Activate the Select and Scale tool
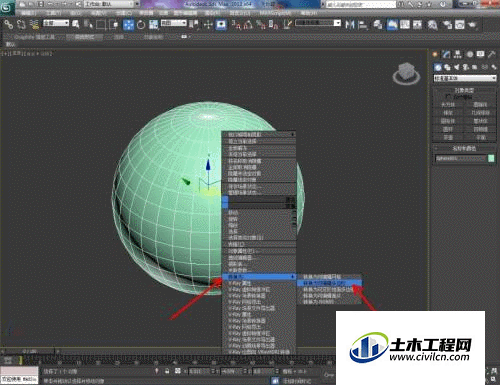The height and width of the screenshot is (385, 500). 153,25
